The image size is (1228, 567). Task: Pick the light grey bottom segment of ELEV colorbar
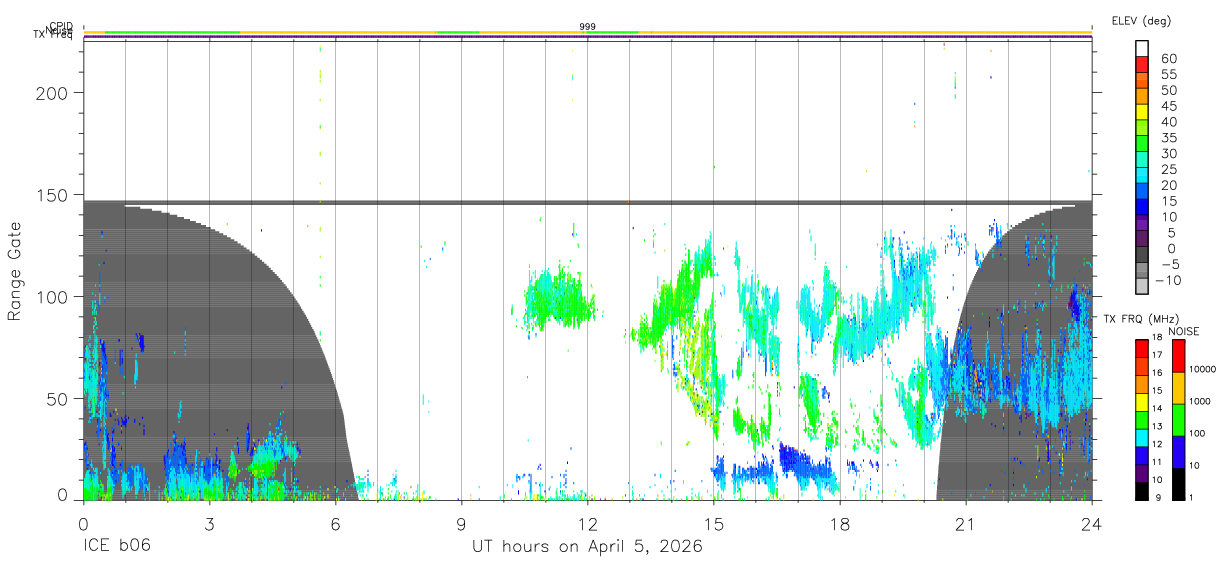click(1142, 287)
